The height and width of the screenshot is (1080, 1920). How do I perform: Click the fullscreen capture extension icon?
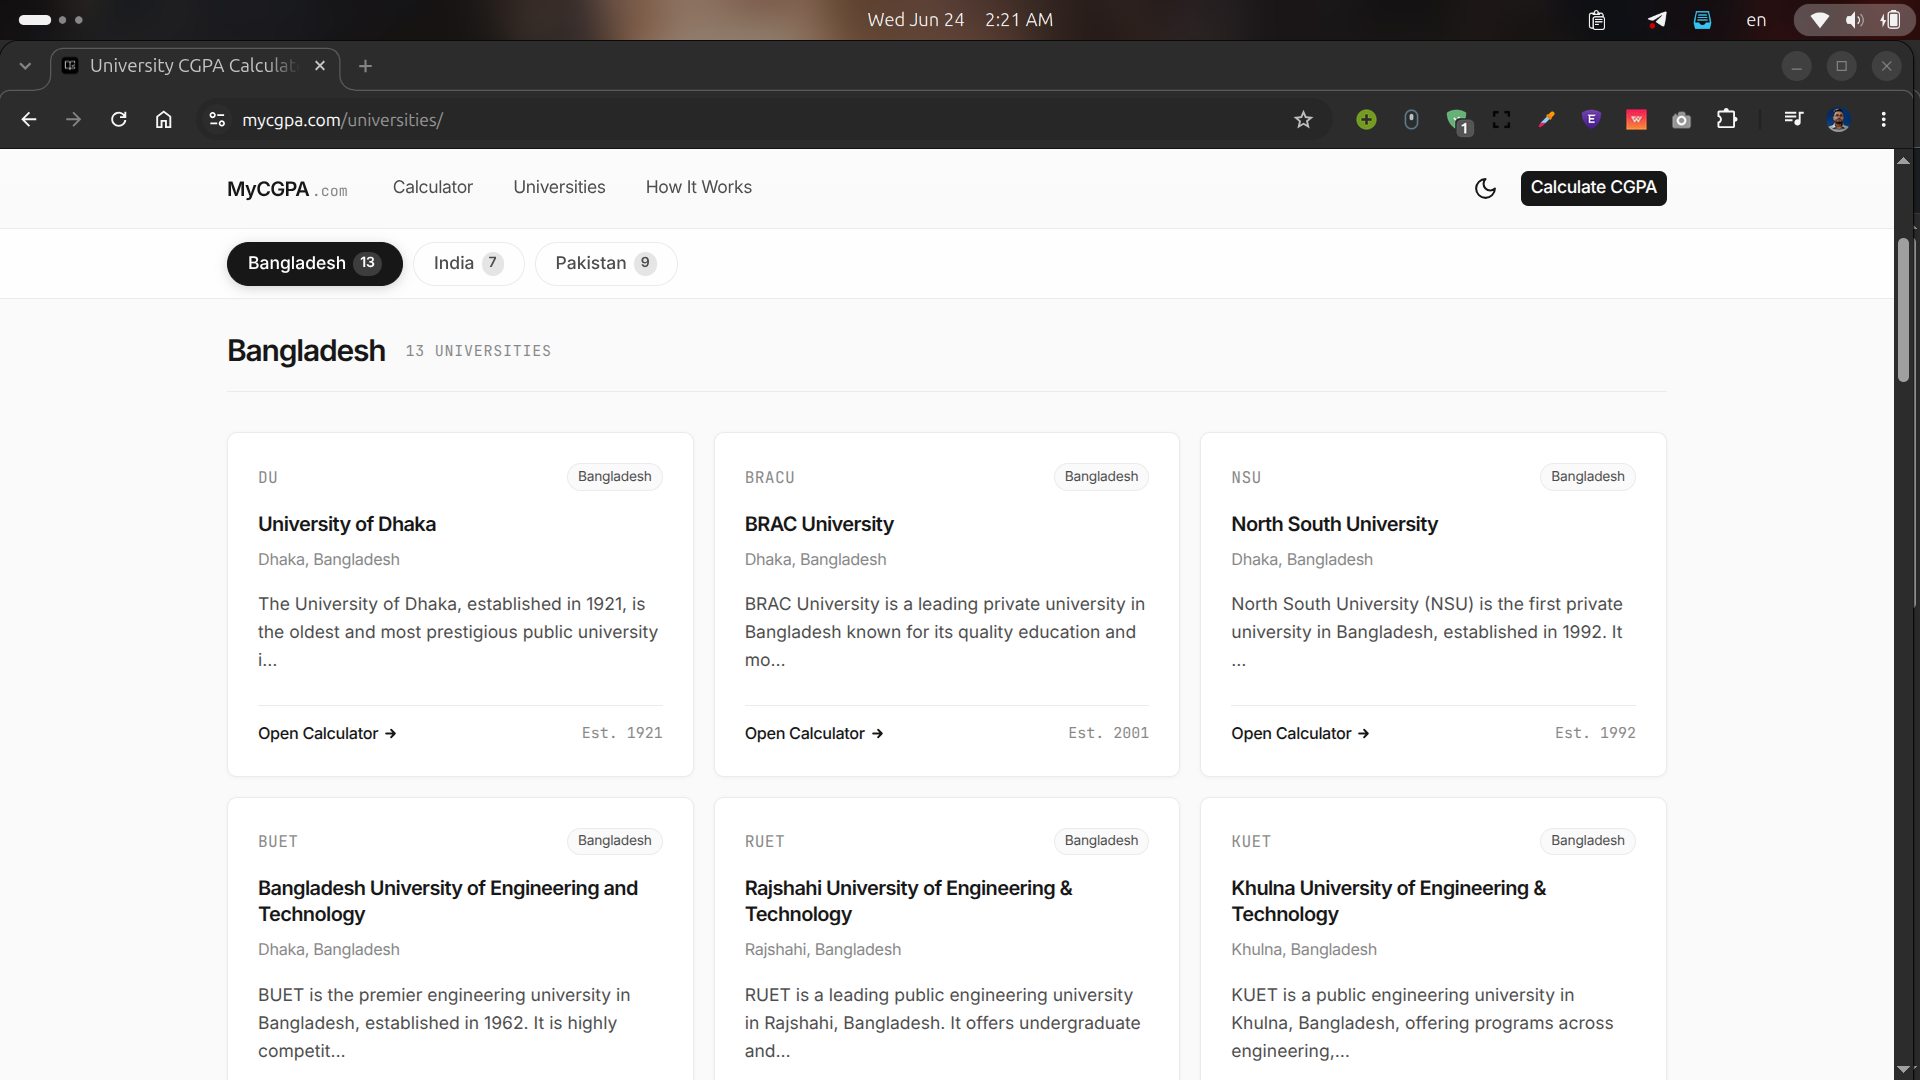pyautogui.click(x=1501, y=120)
